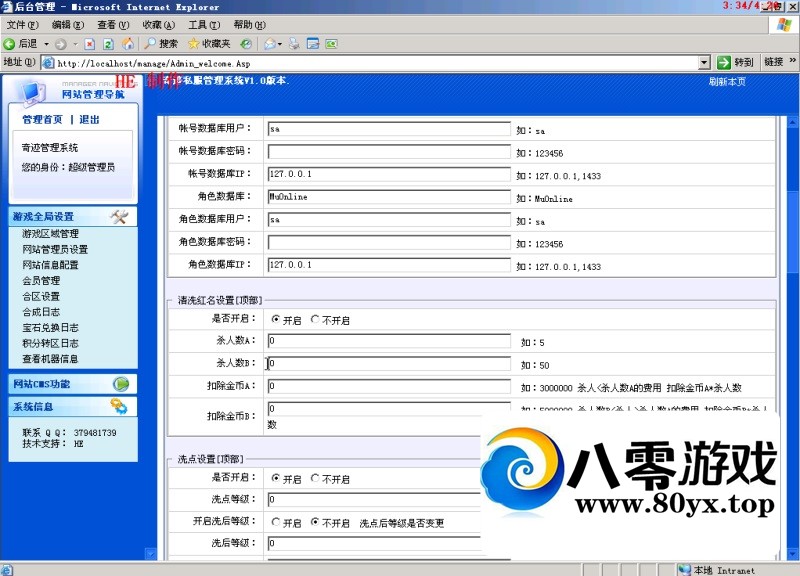The width and height of the screenshot is (800, 576).
Task: Select 开启 for 洗点设置 是否开启
Action: 276,478
